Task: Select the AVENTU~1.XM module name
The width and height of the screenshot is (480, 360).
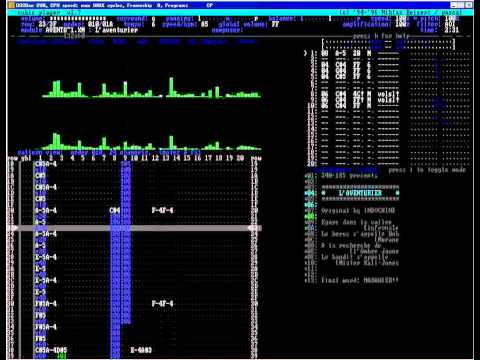Action: click(65, 30)
